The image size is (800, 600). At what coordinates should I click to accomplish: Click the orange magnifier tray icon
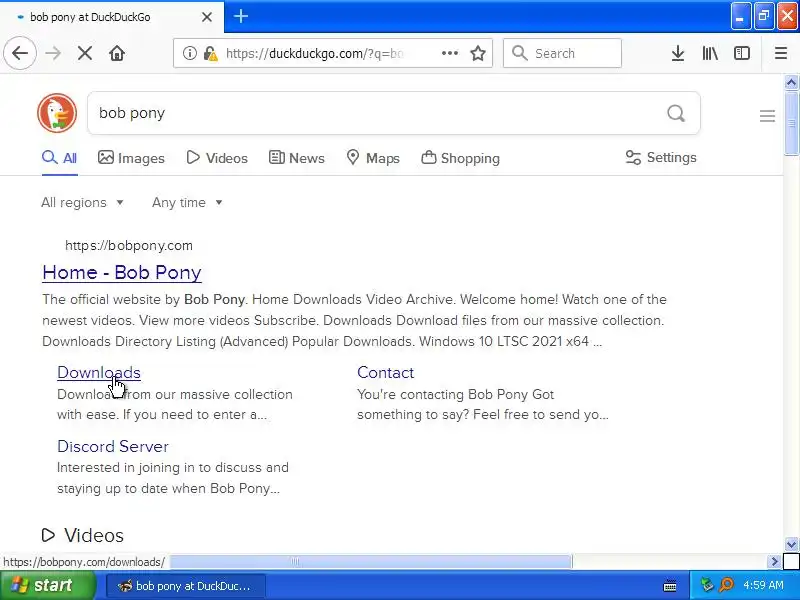point(726,585)
